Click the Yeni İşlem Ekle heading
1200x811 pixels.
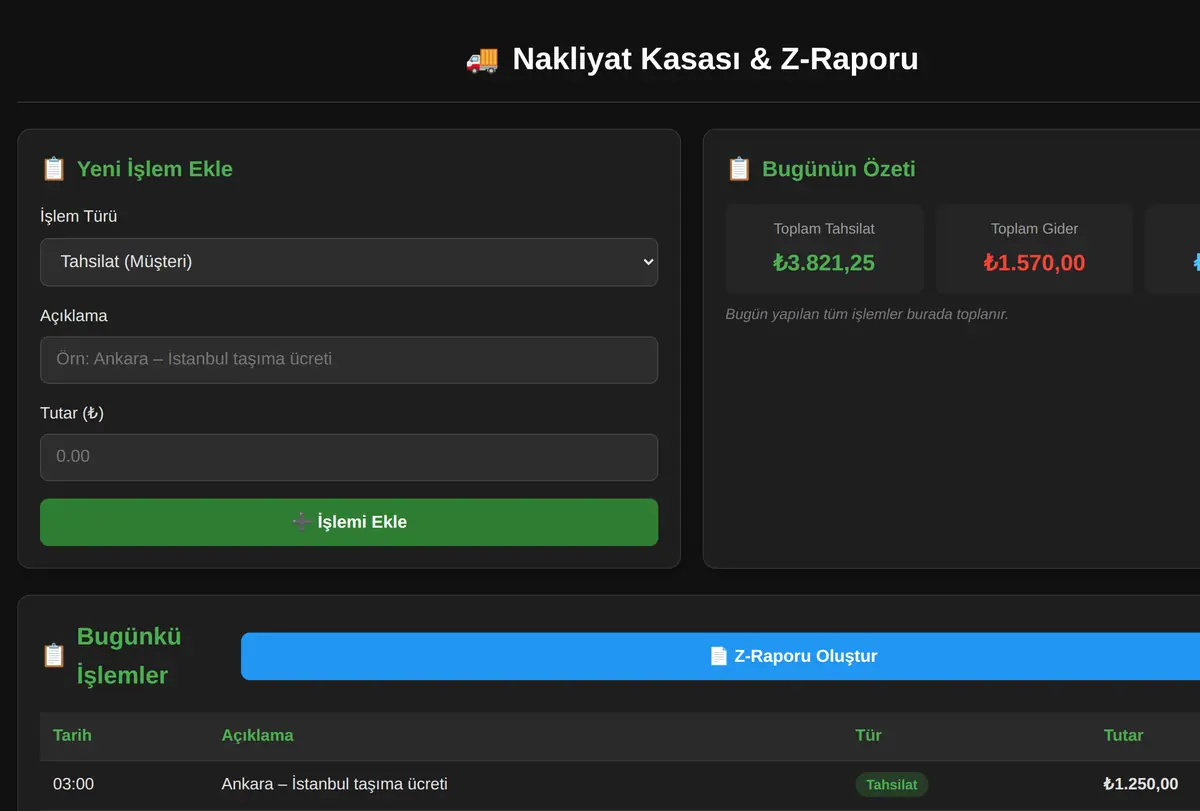point(155,169)
